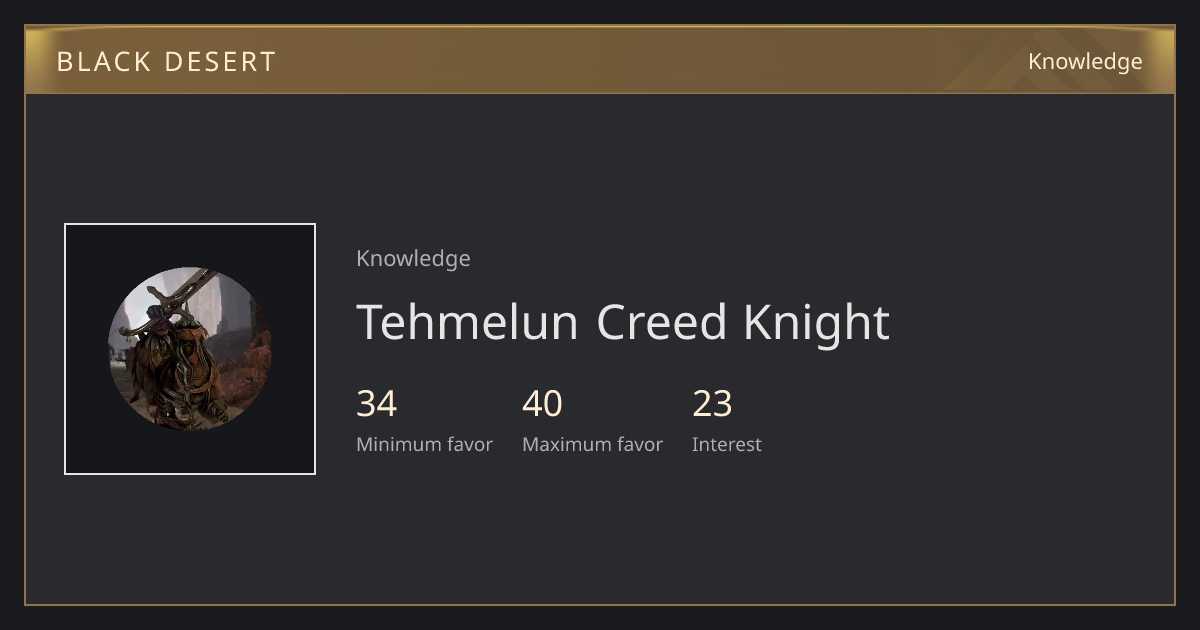Screen dimensions: 1200x630
Task: Select the Interest label
Action: (x=727, y=444)
